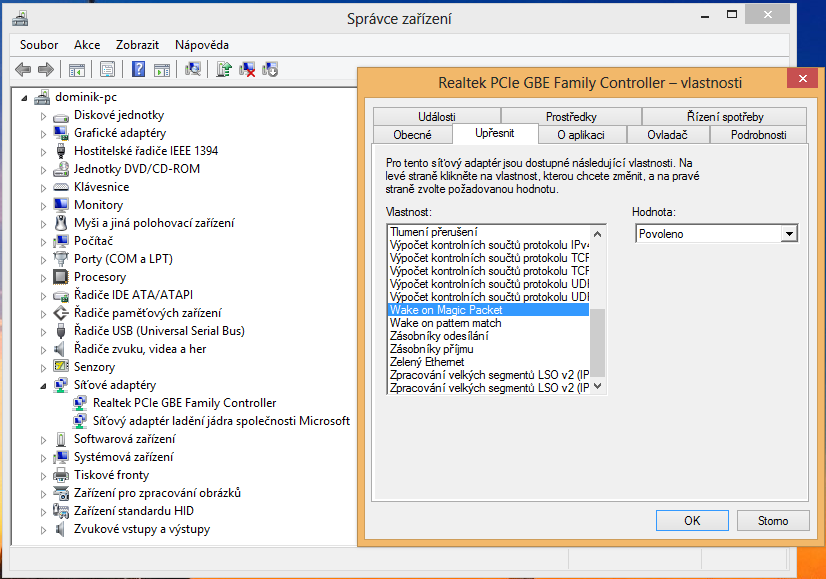Click the Porty (COM a LPT) icon
This screenshot has width=826, height=579.
click(61, 259)
